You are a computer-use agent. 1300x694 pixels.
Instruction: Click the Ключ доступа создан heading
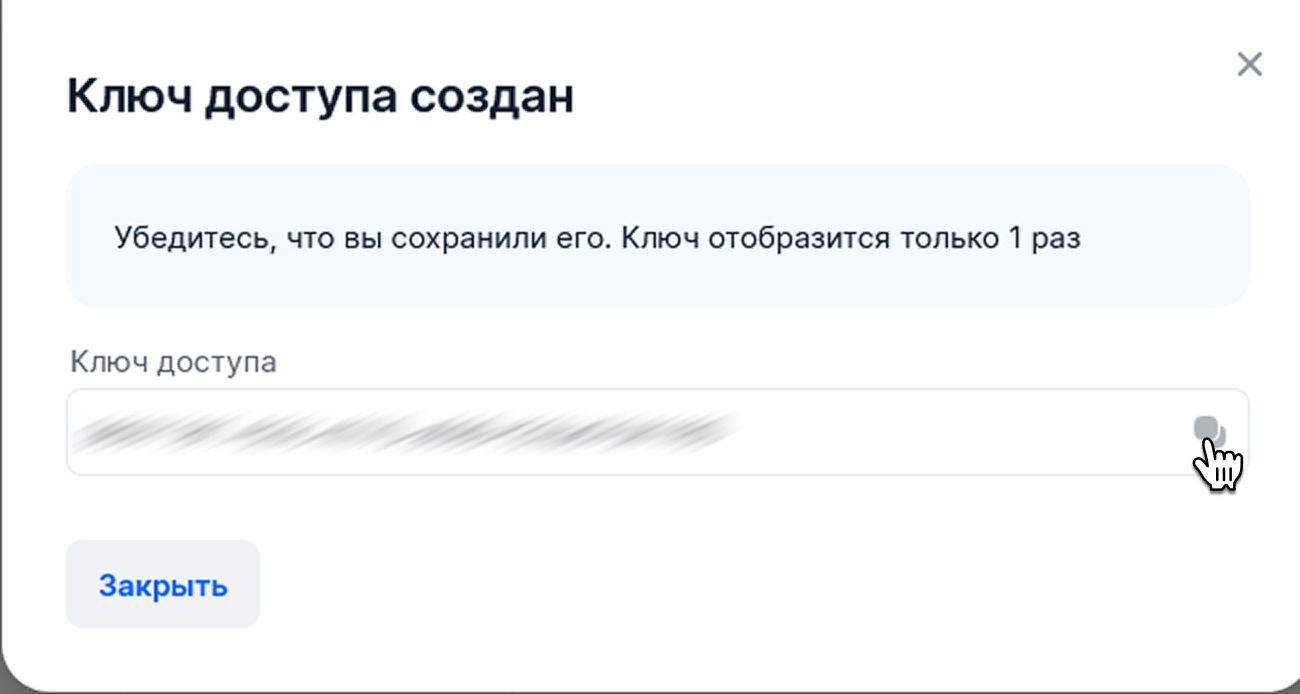(x=320, y=98)
